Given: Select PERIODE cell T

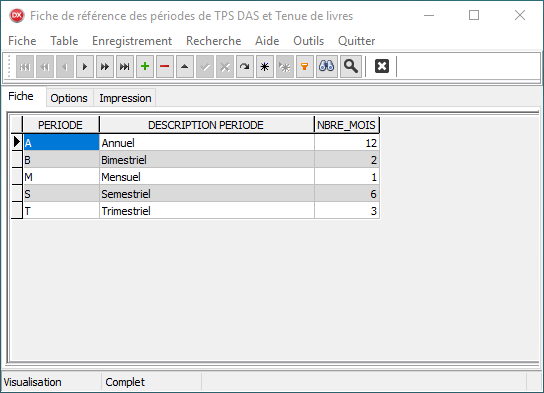Looking at the screenshot, I should click(61, 211).
